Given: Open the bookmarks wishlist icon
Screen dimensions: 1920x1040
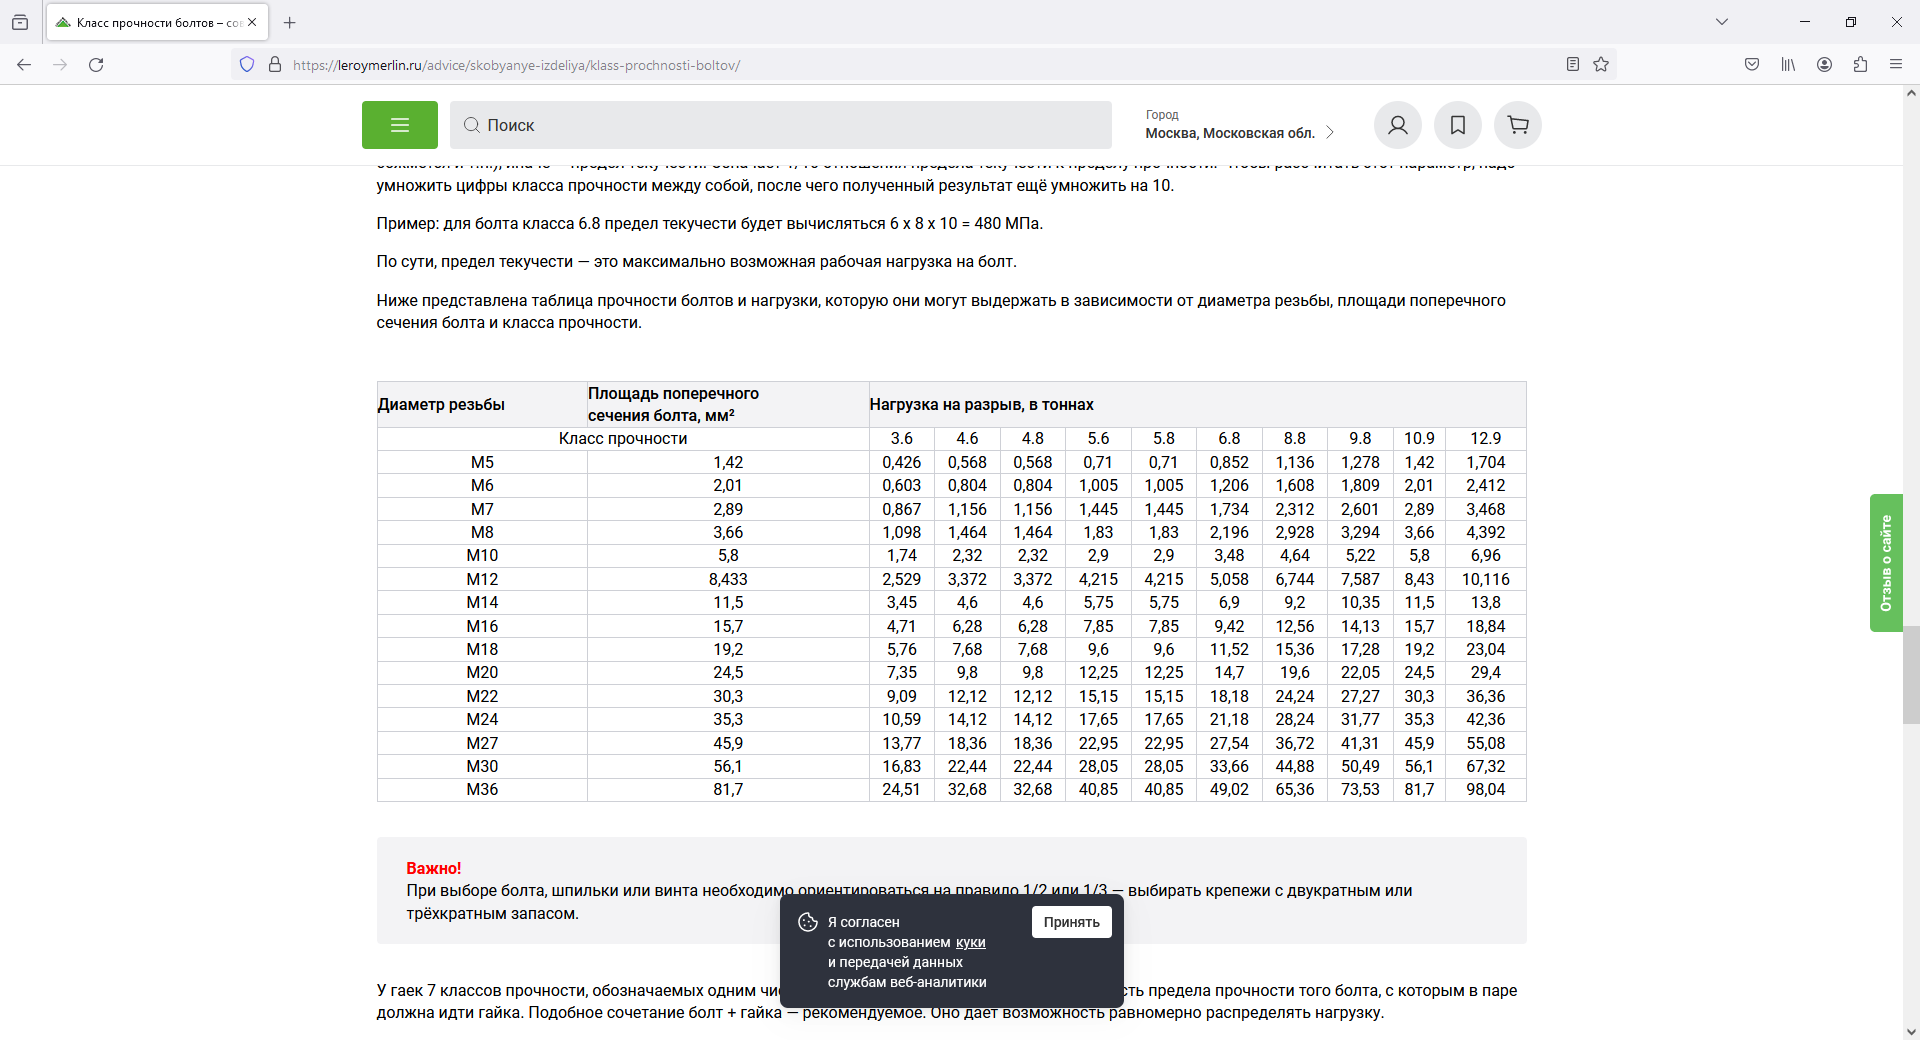Looking at the screenshot, I should 1457,125.
